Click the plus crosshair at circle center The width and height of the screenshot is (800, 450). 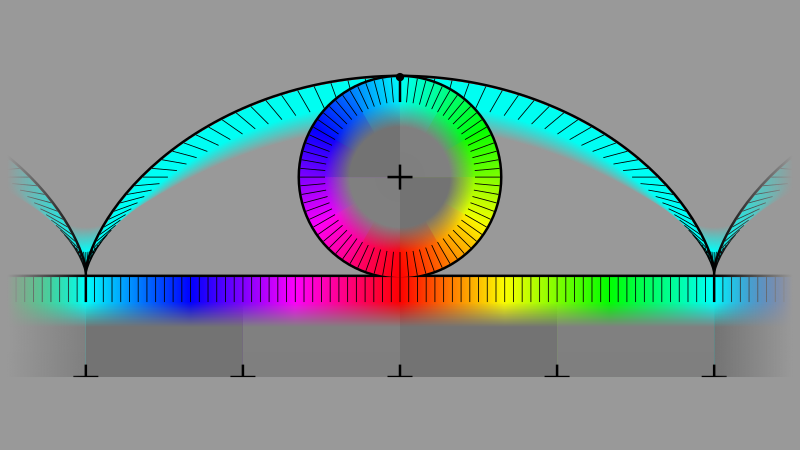tap(400, 178)
